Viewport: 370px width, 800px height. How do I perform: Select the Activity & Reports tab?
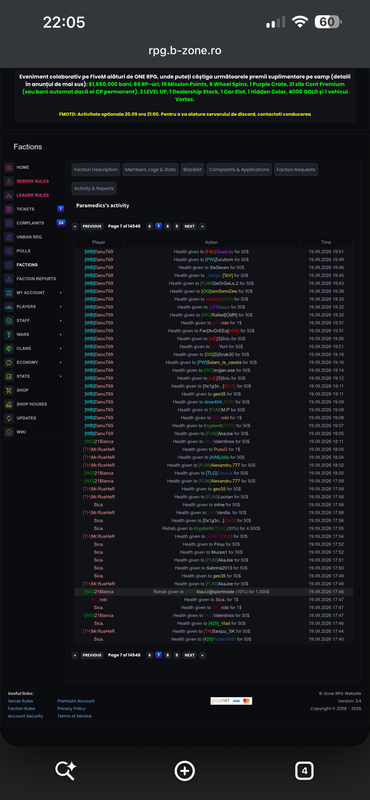94,188
